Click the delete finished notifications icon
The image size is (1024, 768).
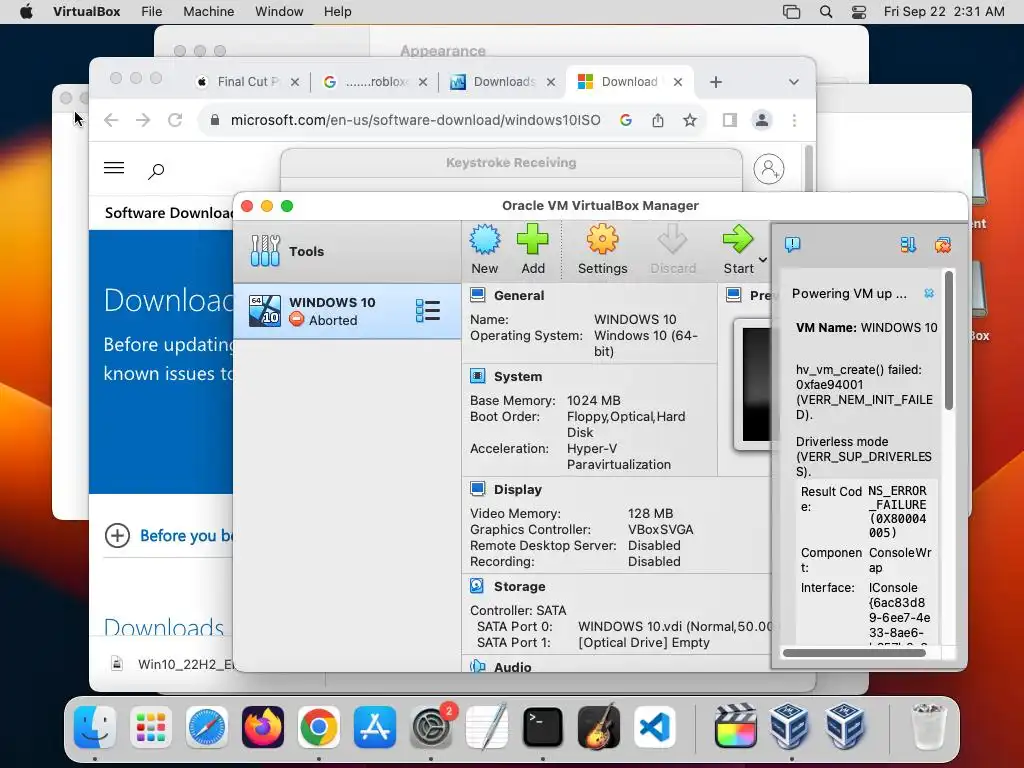click(x=942, y=245)
